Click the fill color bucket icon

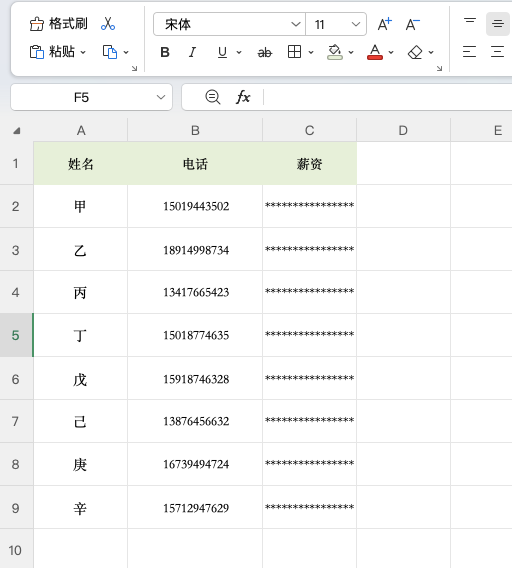pyautogui.click(x=335, y=52)
